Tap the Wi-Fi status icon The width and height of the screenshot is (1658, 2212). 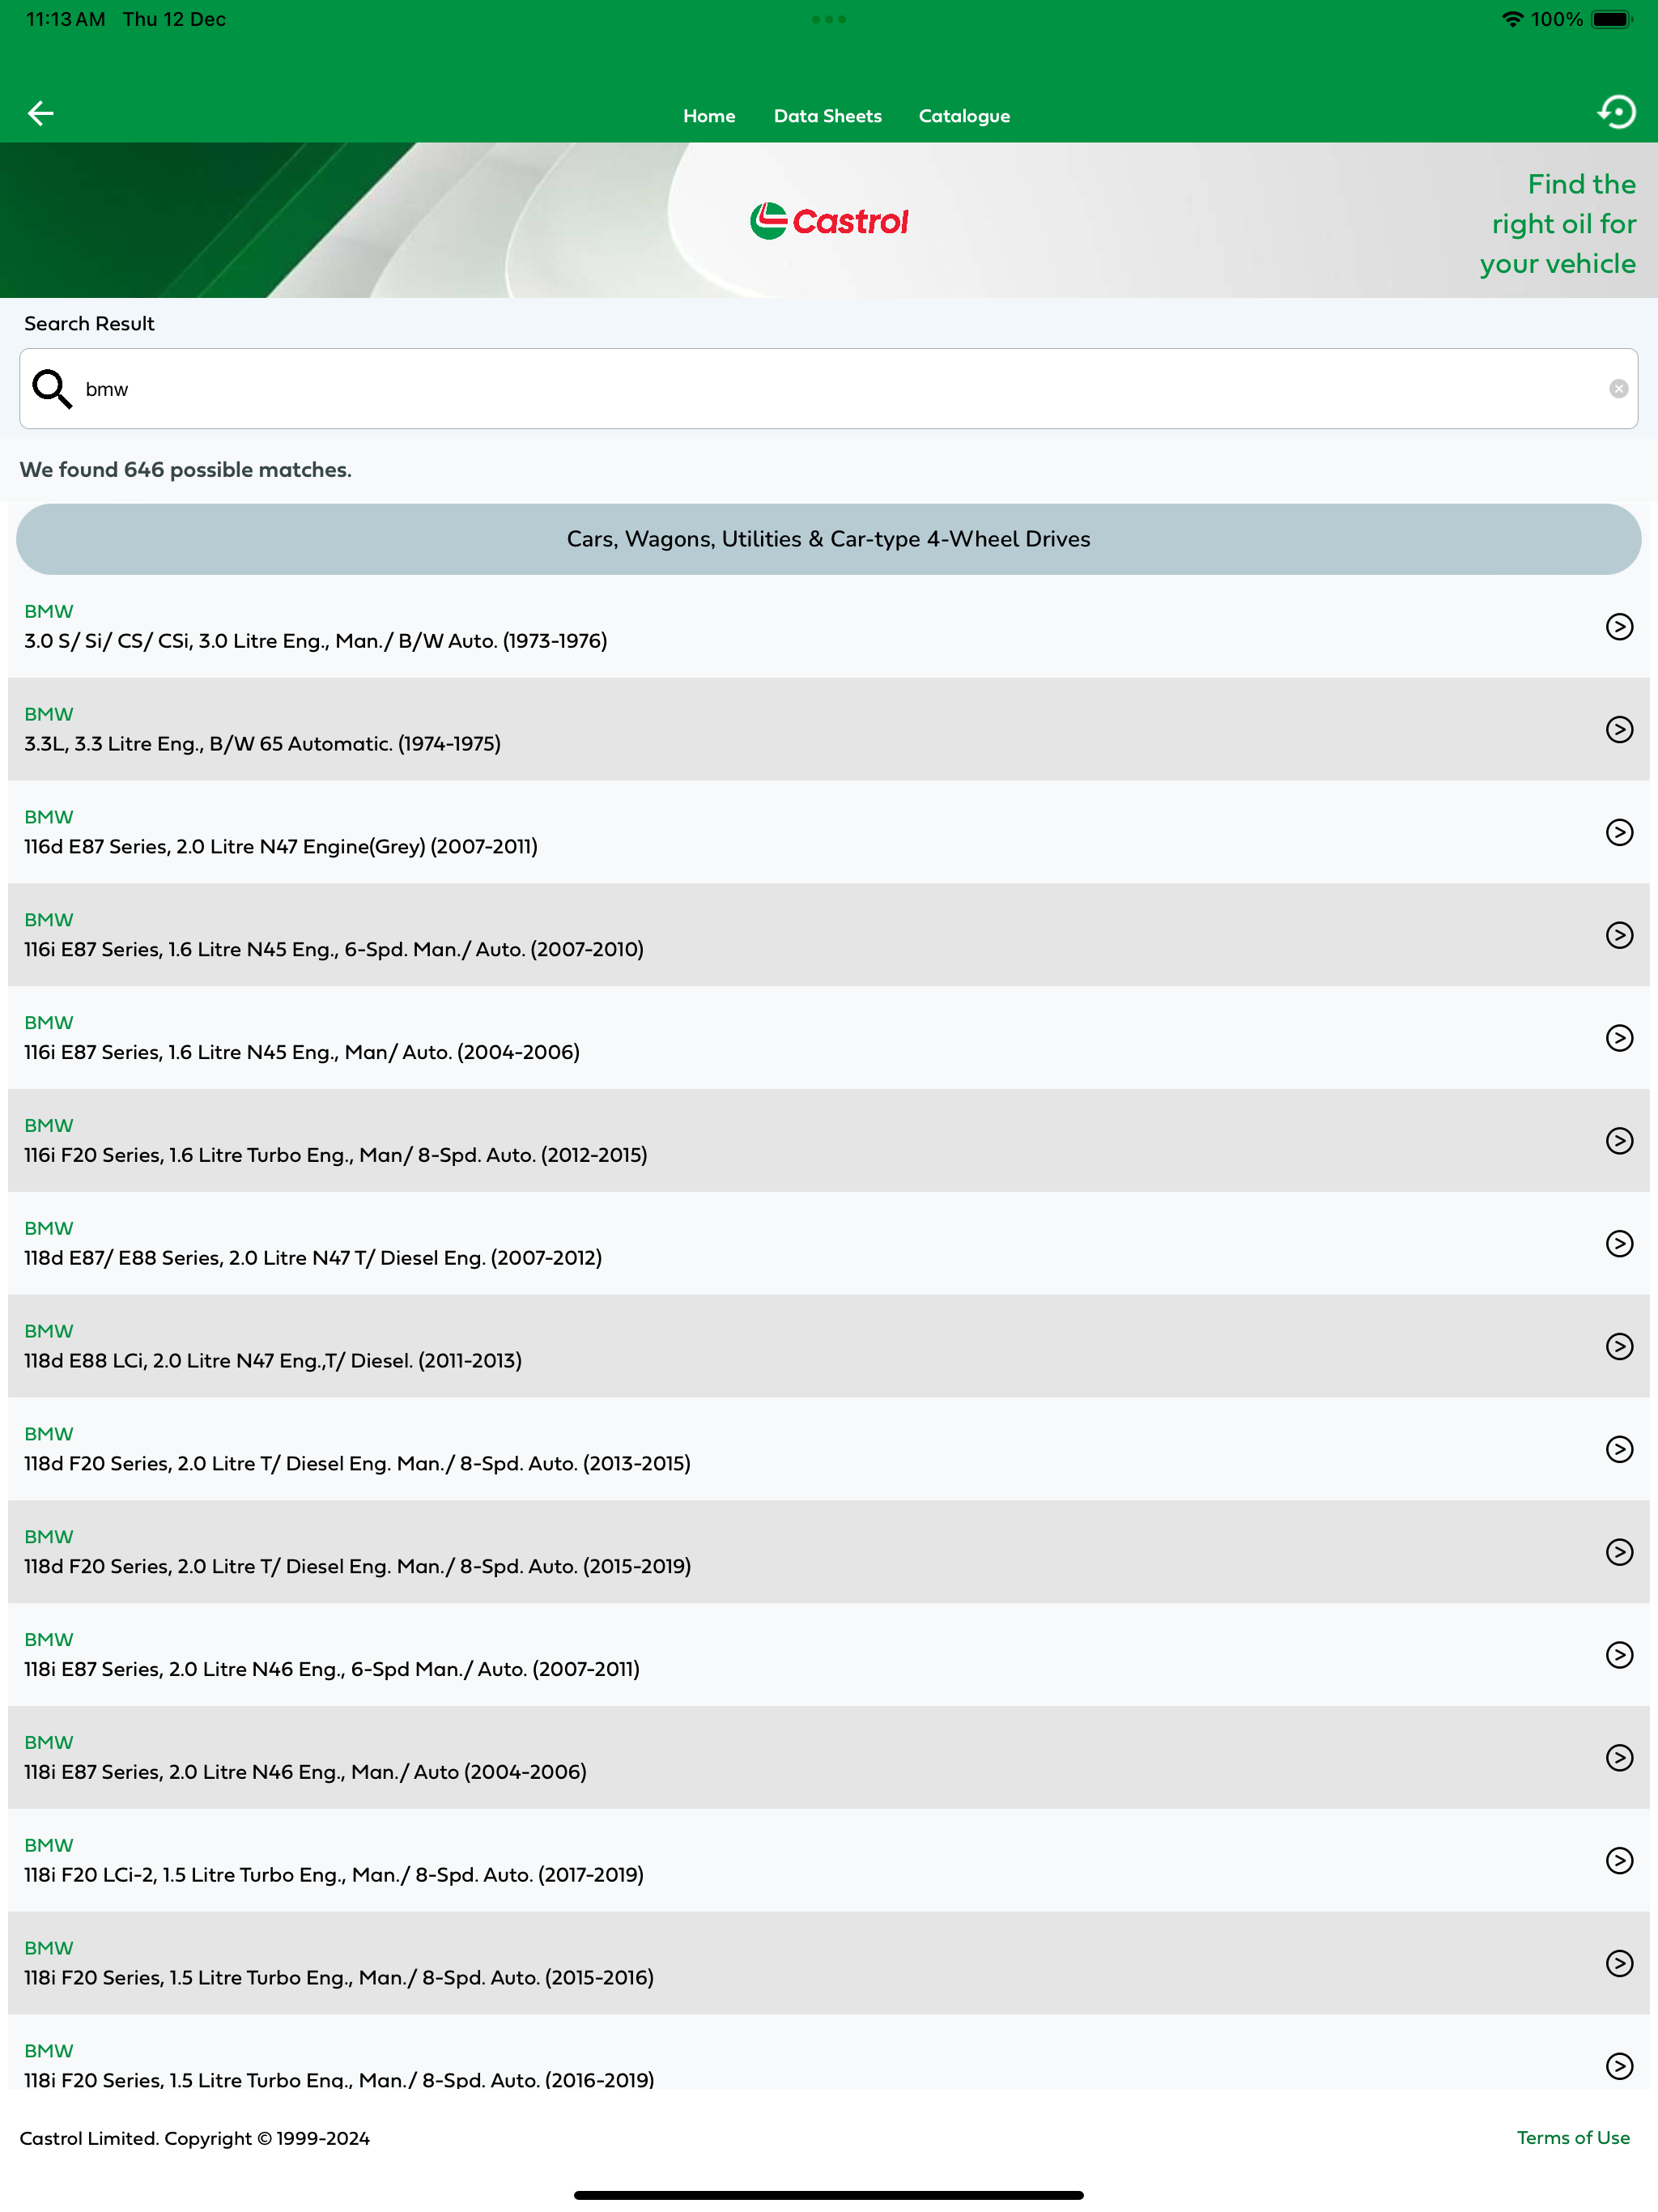coord(1512,19)
